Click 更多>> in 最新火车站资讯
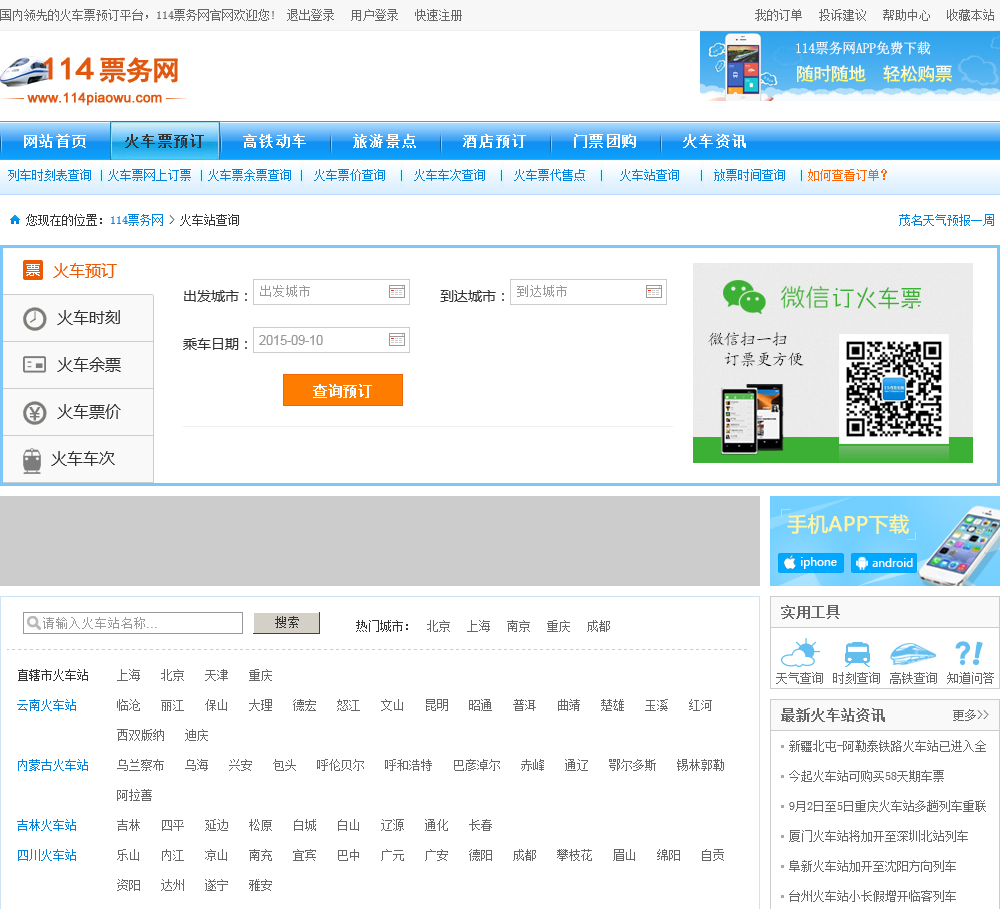The width and height of the screenshot is (1000, 909). (970, 715)
